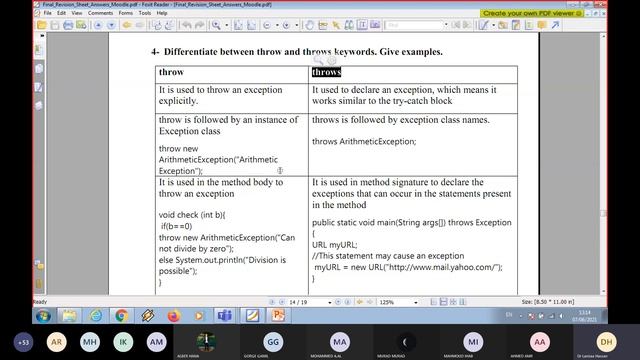Select single page layout in status bar
Image resolution: width=640 pixels, height=360 pixels.
(x=434, y=302)
